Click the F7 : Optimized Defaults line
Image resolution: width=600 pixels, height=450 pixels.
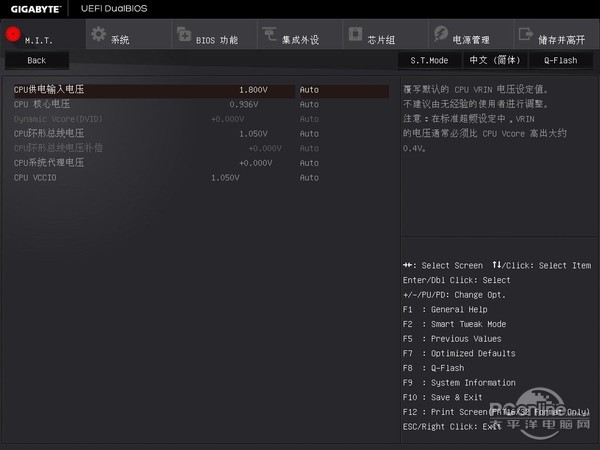tap(459, 353)
